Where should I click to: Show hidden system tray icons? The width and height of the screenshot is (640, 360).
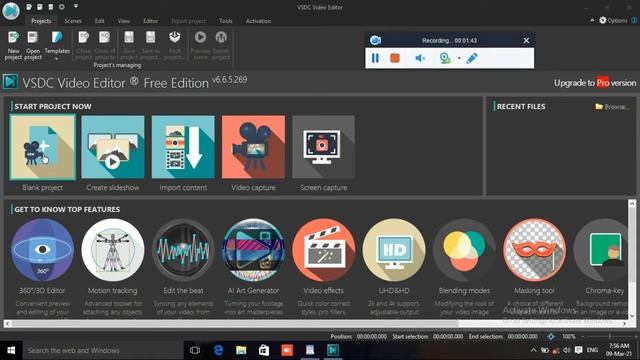533,350
